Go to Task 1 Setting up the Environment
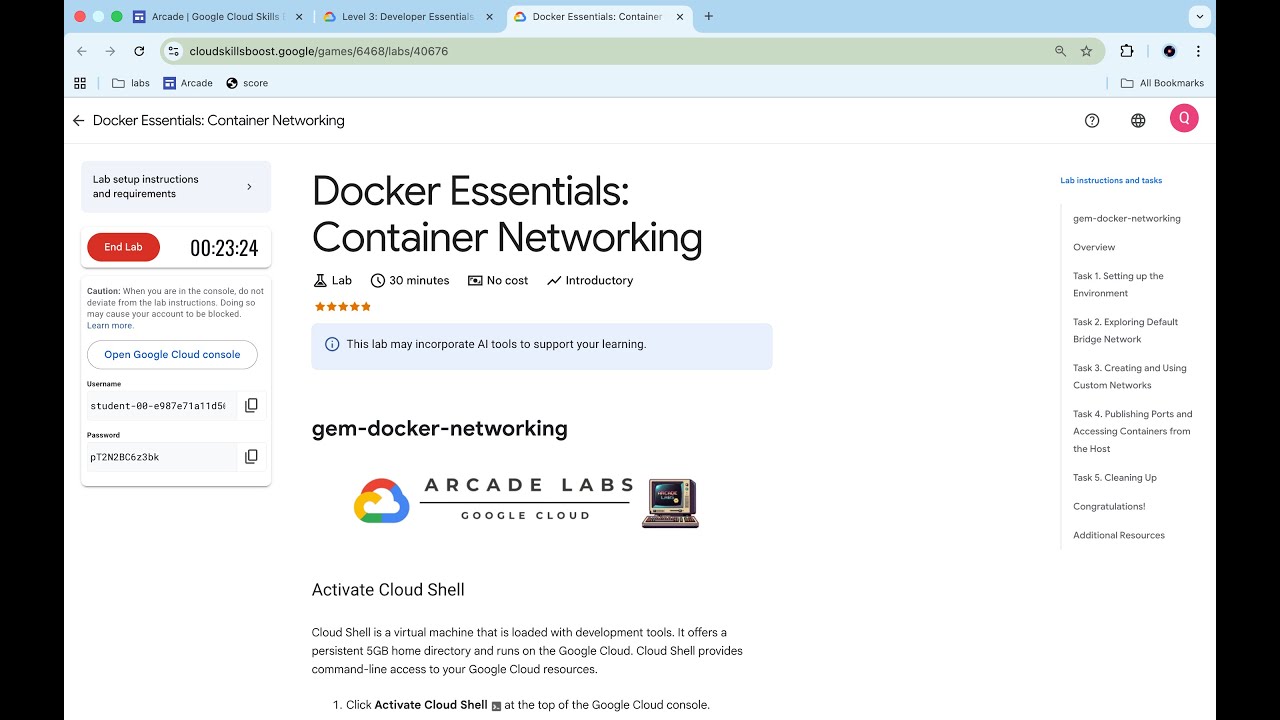1280x720 pixels. (x=1118, y=284)
